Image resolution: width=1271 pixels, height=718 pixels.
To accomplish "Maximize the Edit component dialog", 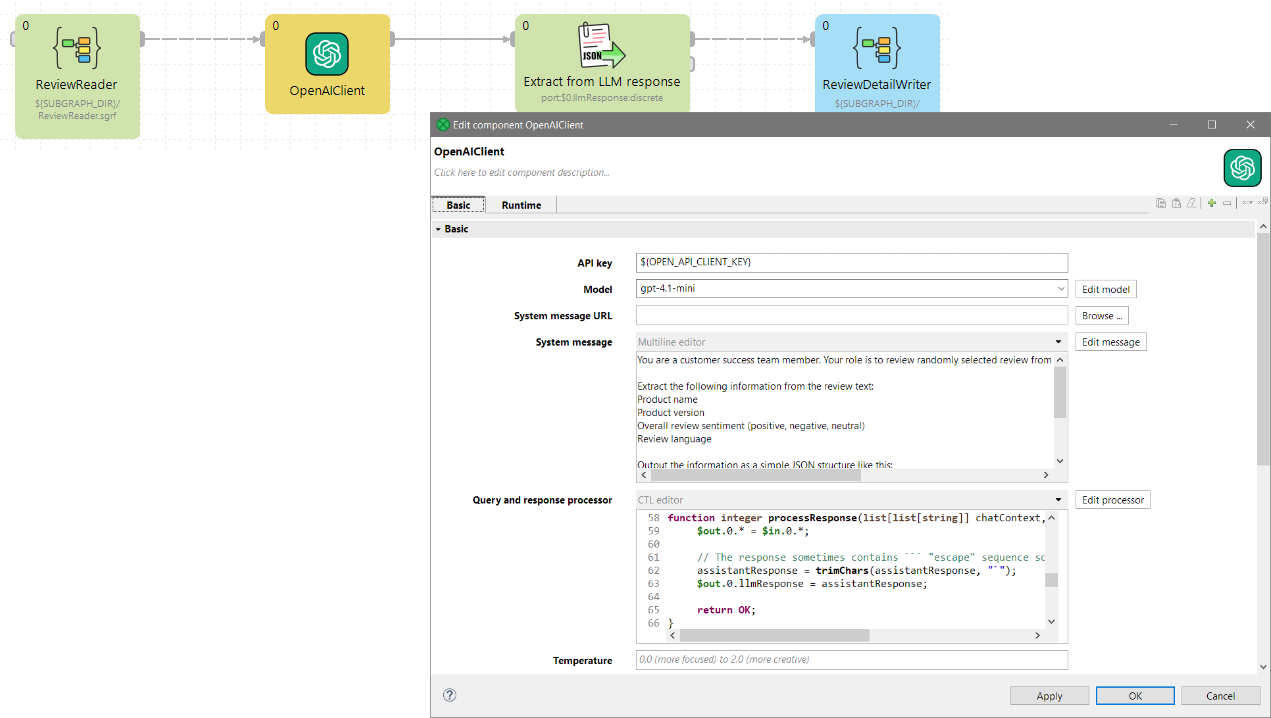I will pos(1212,125).
